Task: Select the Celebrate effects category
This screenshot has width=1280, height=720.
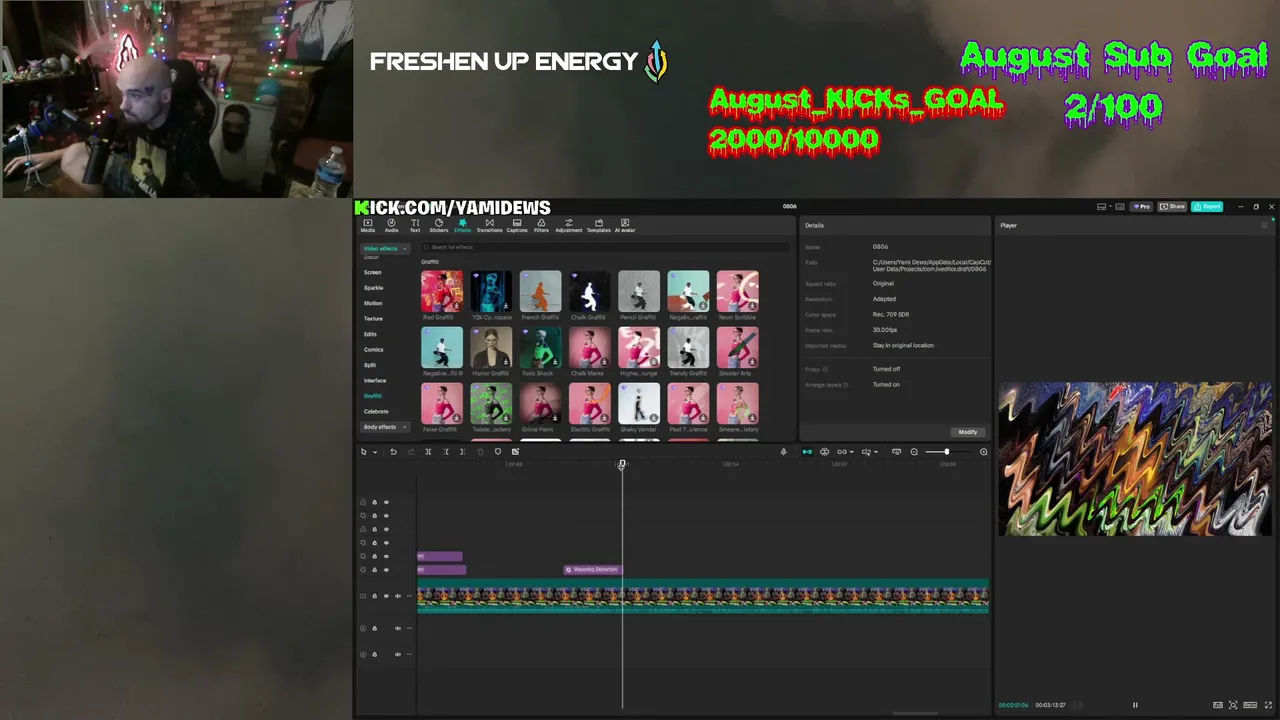Action: coord(376,412)
